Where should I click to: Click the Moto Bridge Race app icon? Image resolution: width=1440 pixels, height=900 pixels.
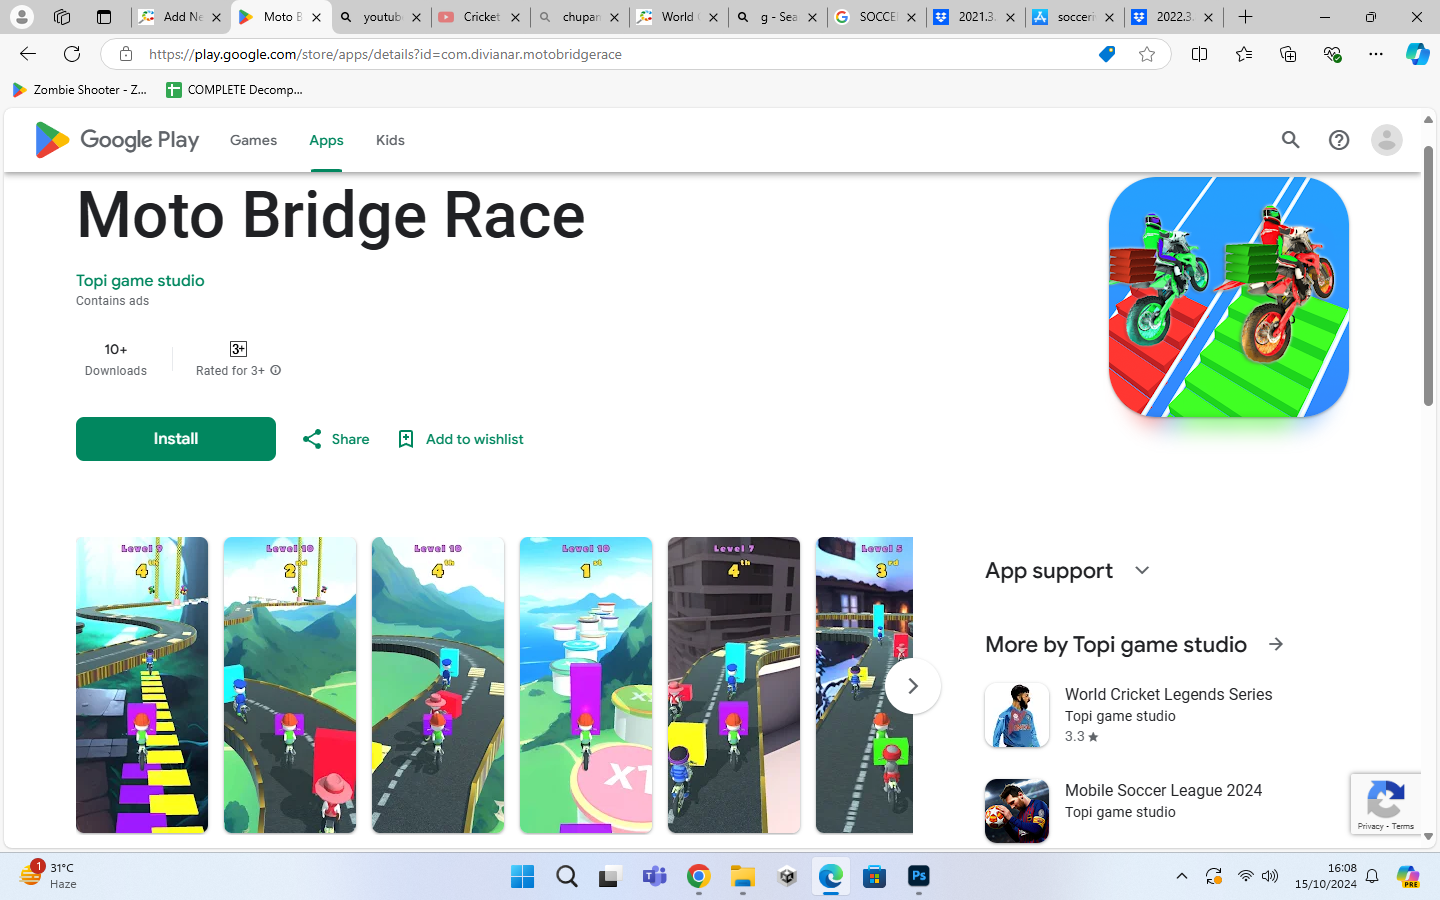pyautogui.click(x=1228, y=297)
